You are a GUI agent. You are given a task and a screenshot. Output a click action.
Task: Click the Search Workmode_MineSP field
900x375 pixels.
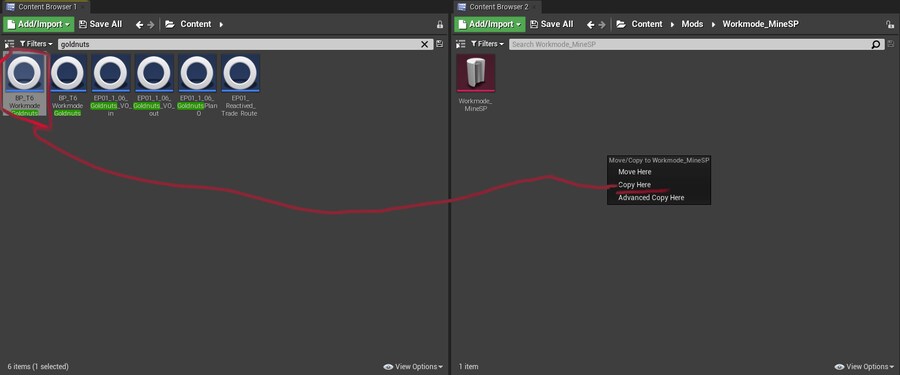click(x=690, y=44)
